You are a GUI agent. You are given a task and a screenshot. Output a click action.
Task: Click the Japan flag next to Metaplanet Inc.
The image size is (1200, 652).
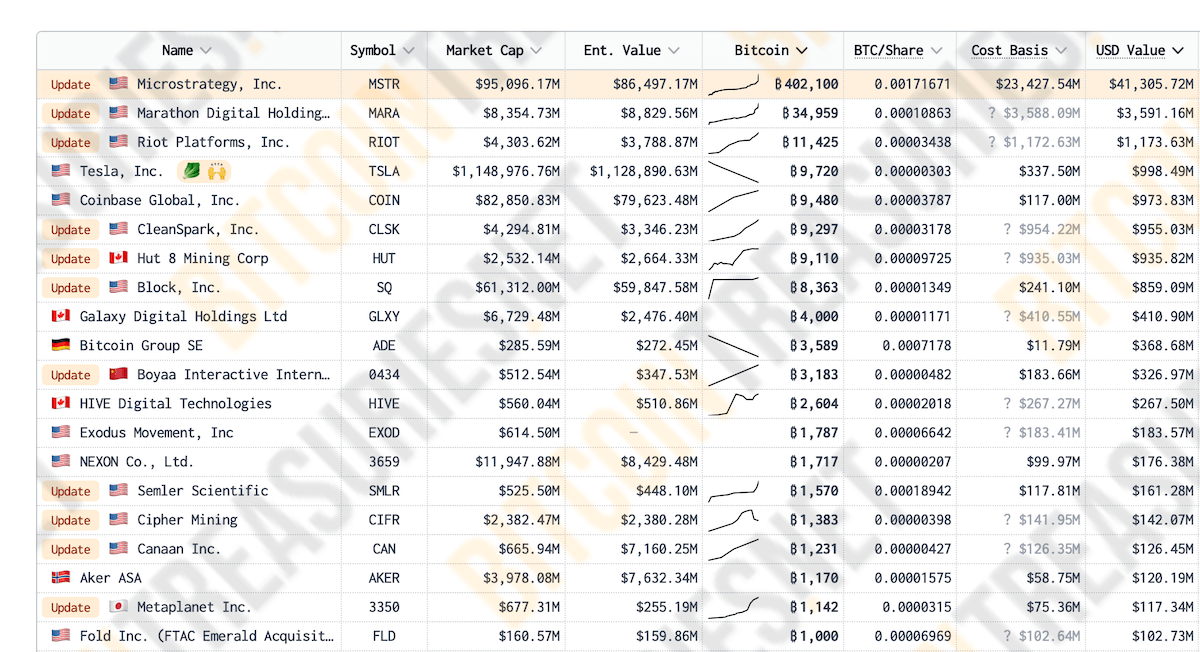point(118,606)
